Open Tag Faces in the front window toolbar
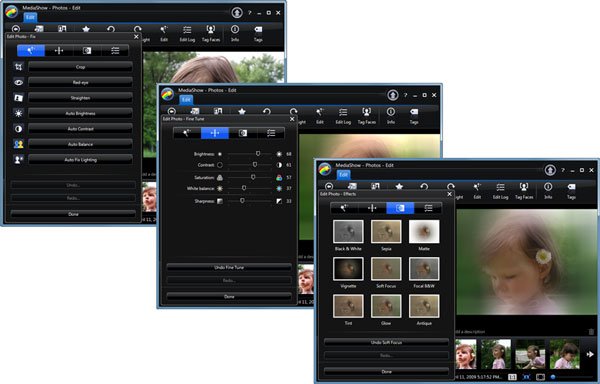This screenshot has width=600, height=384. [x=524, y=190]
